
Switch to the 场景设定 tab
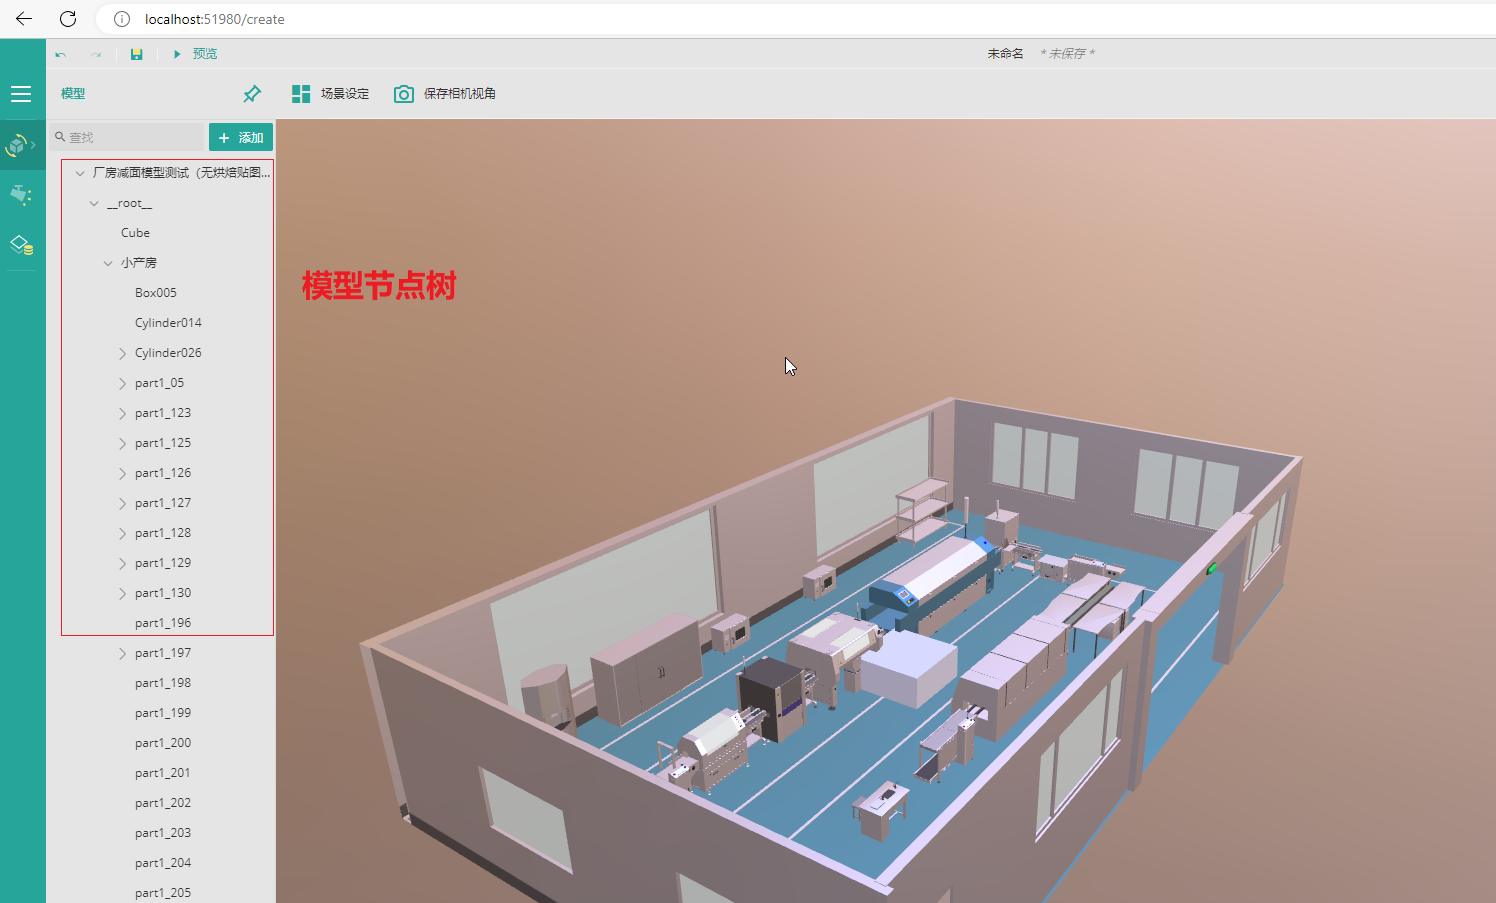coord(331,93)
